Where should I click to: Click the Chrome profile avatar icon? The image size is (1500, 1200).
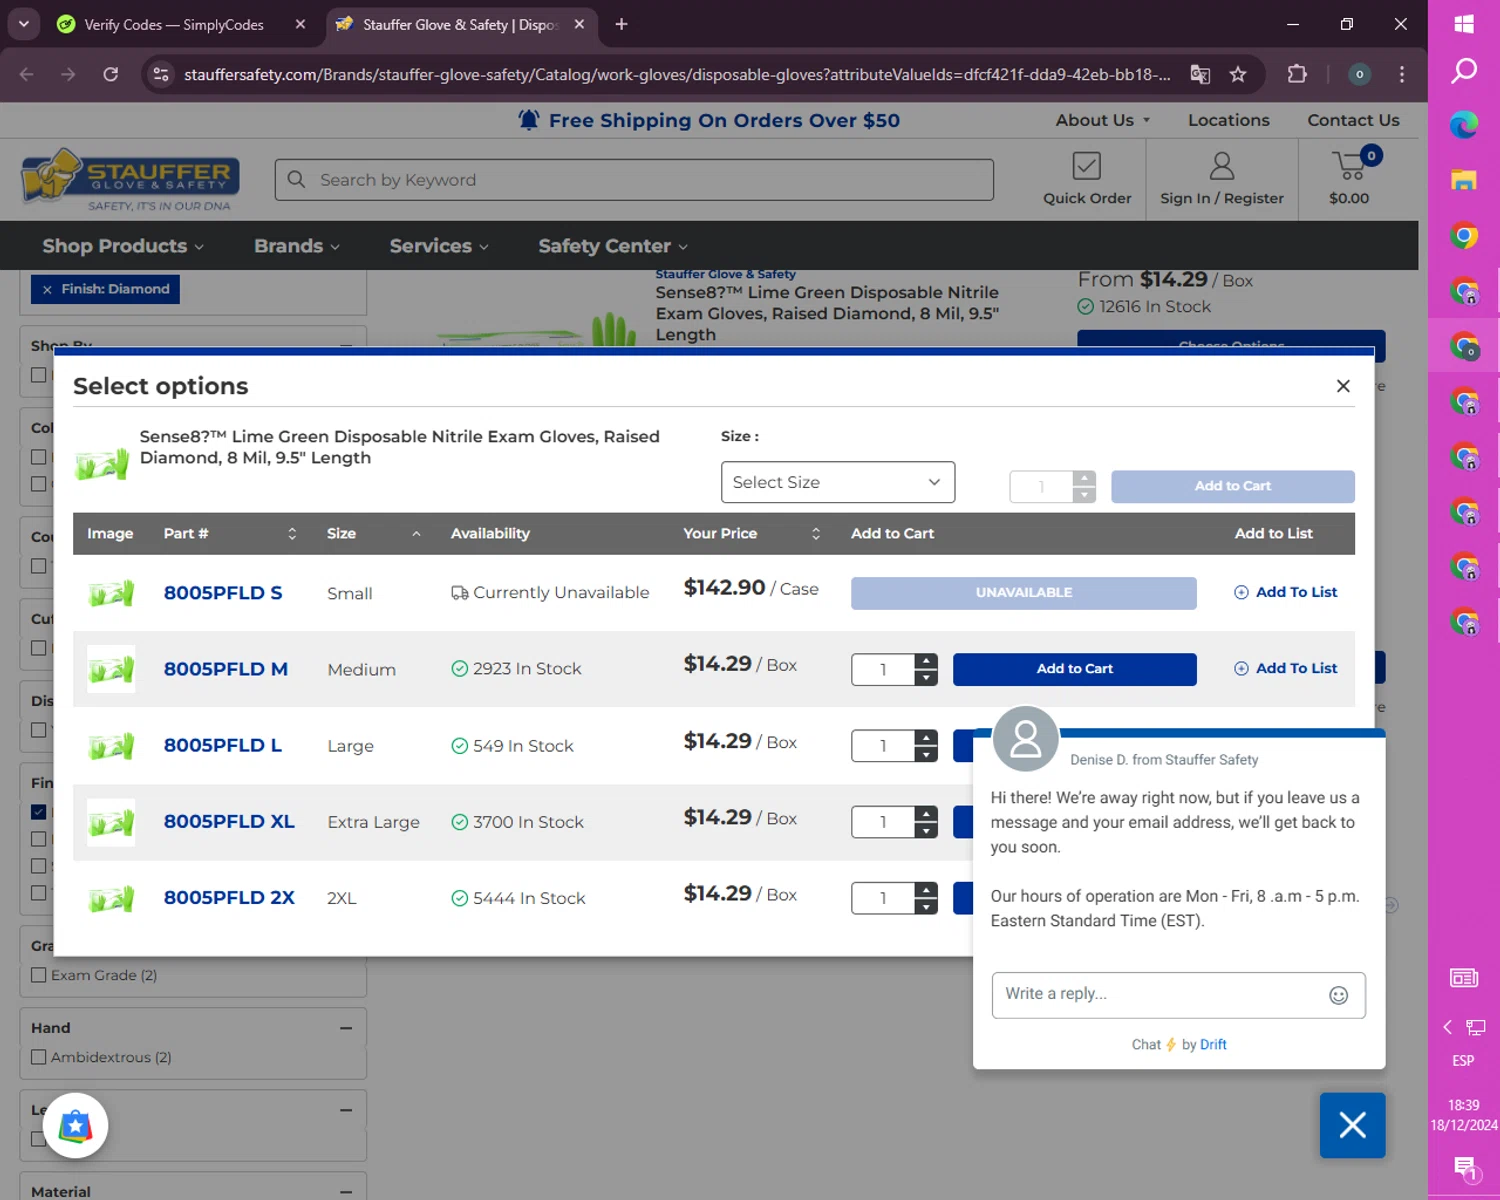pos(1359,74)
